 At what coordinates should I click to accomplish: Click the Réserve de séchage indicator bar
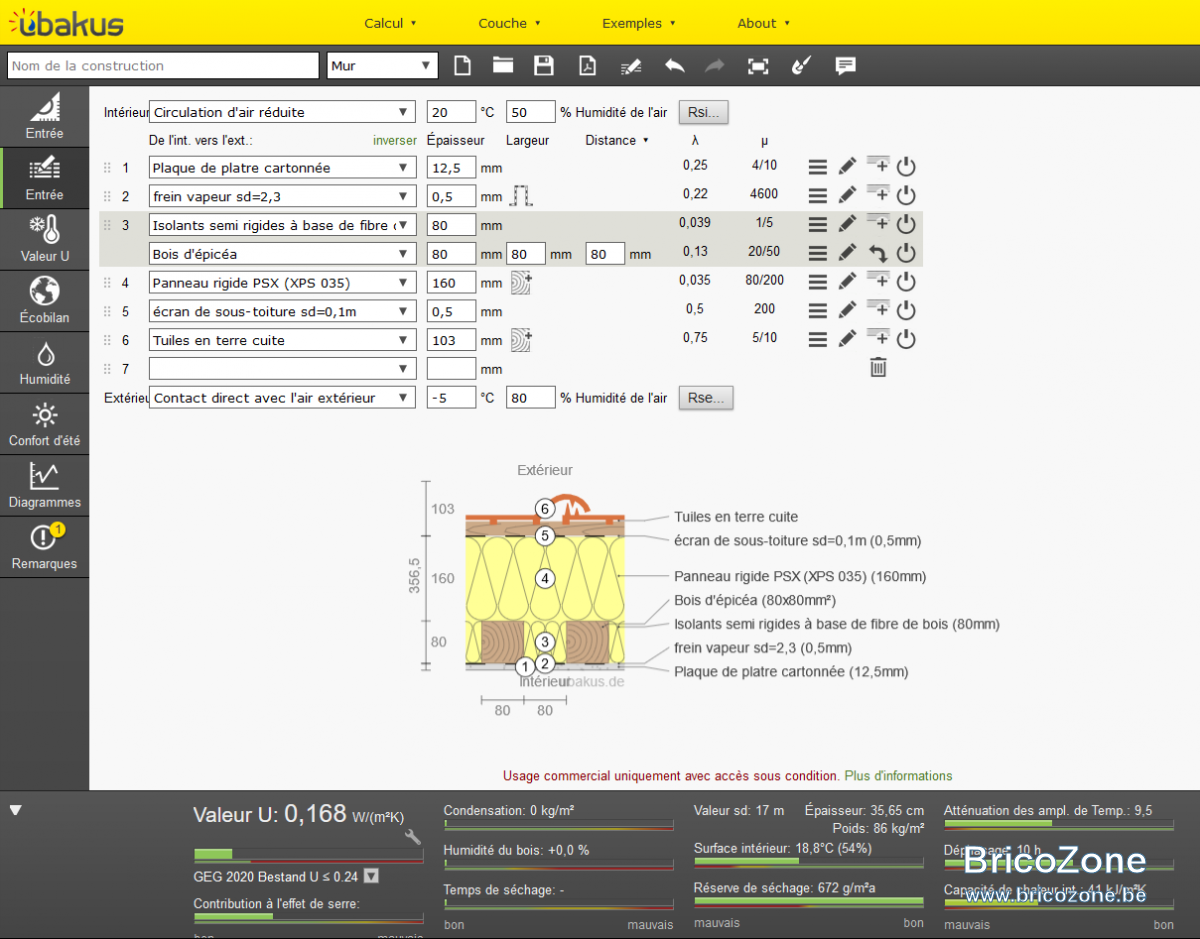(808, 903)
